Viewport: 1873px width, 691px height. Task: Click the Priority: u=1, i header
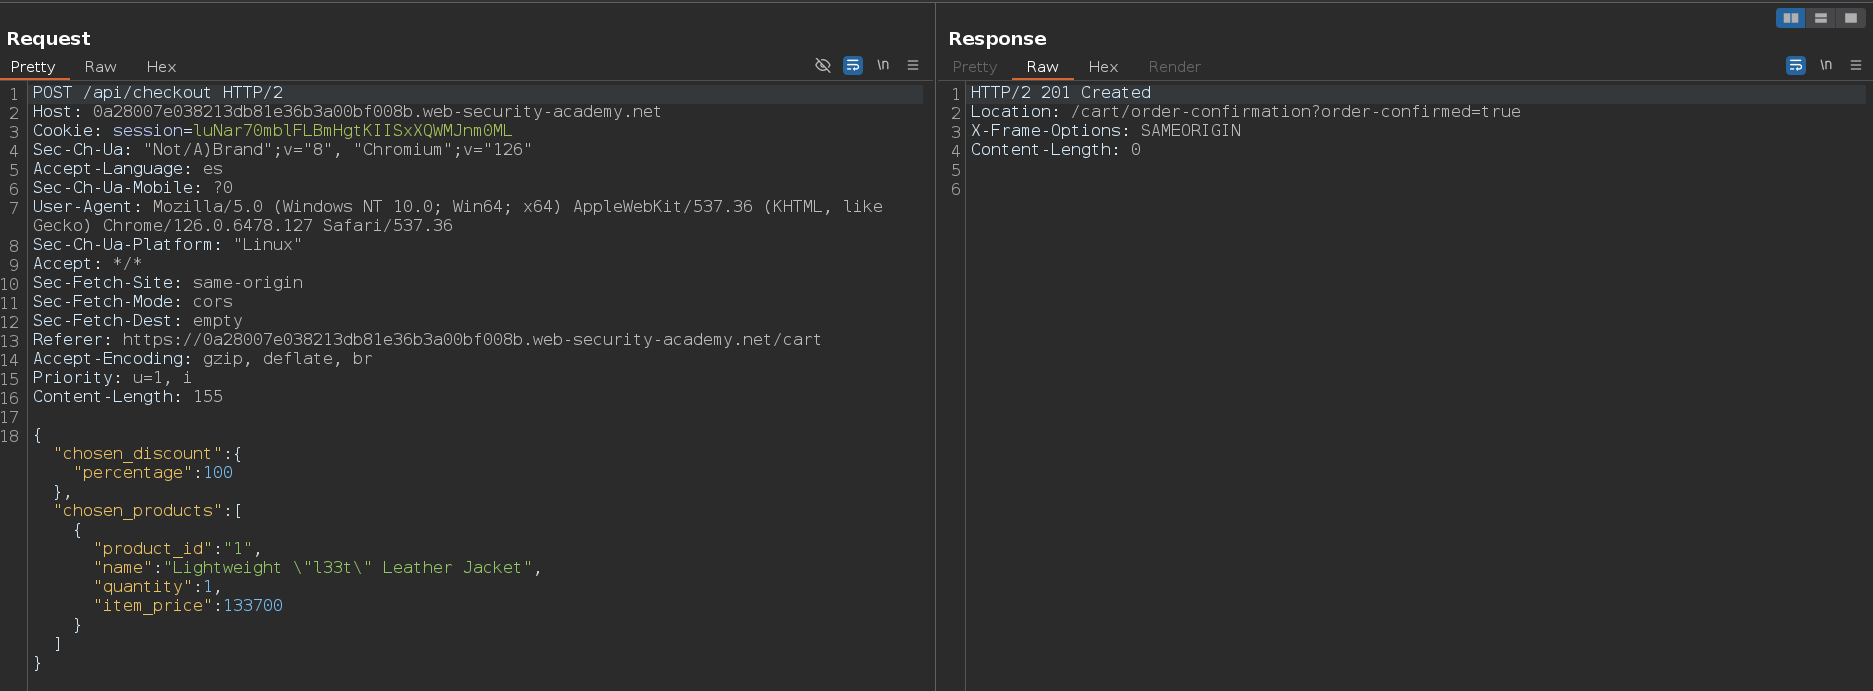[113, 378]
